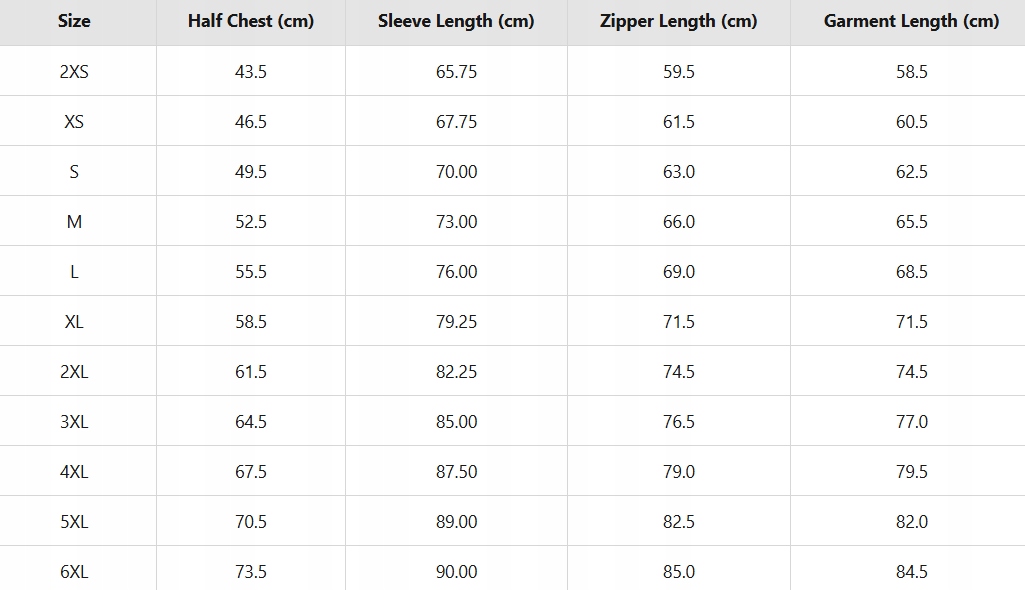Click the M size cell
1025x590 pixels.
74,222
